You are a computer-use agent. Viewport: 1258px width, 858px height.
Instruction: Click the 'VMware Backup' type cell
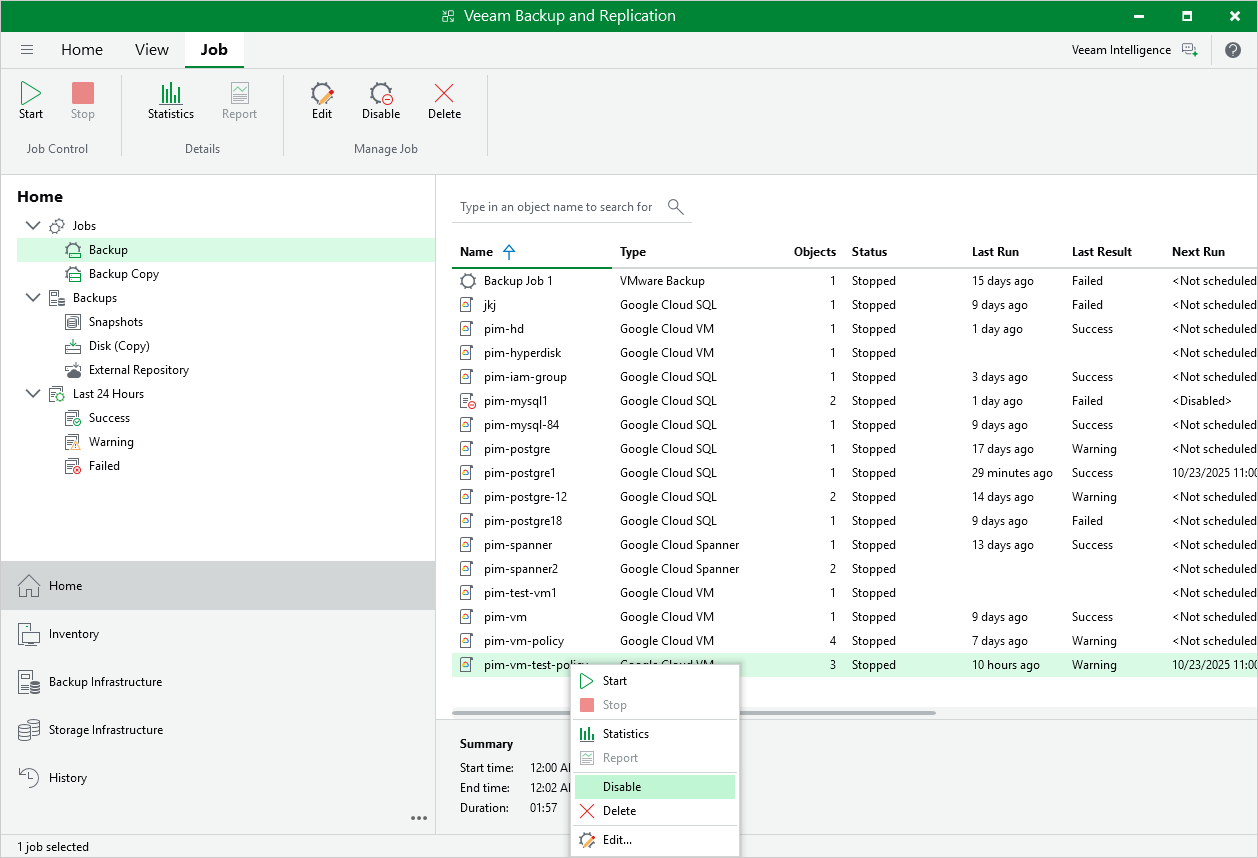[662, 281]
